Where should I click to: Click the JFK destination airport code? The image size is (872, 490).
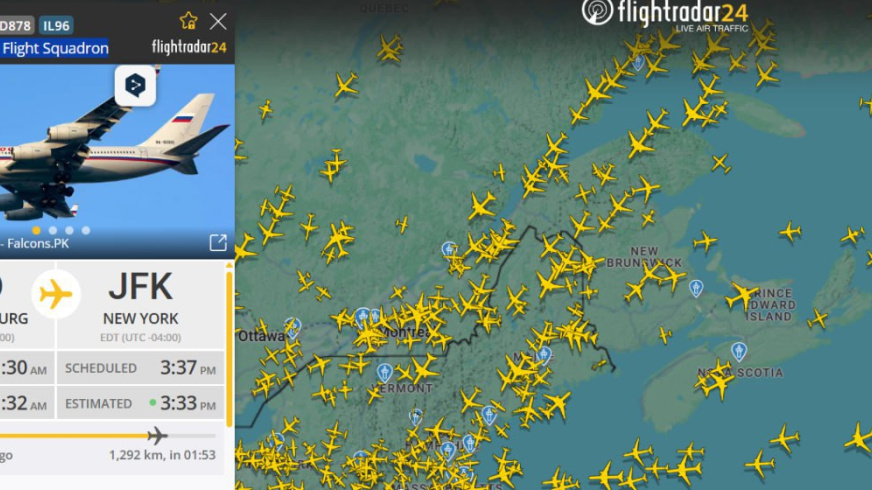140,286
